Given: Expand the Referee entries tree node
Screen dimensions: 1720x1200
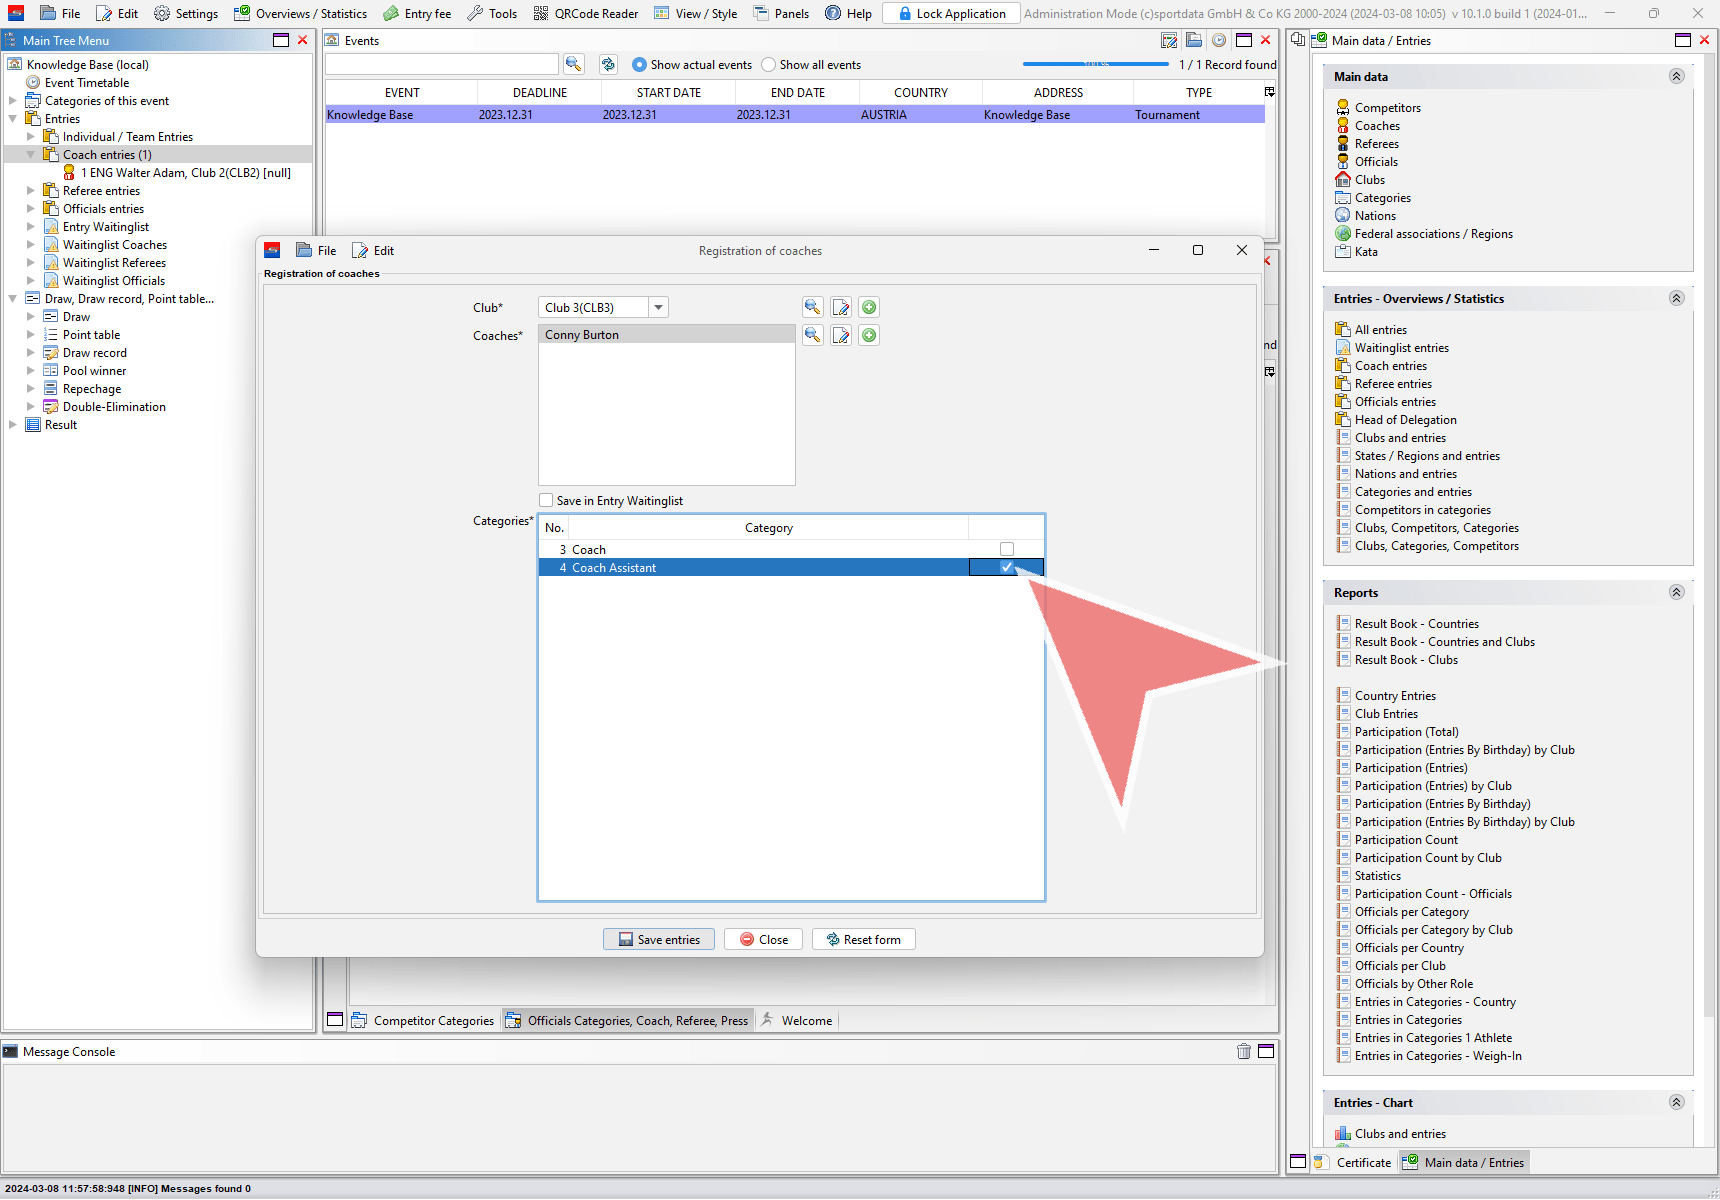Looking at the screenshot, I should point(30,191).
